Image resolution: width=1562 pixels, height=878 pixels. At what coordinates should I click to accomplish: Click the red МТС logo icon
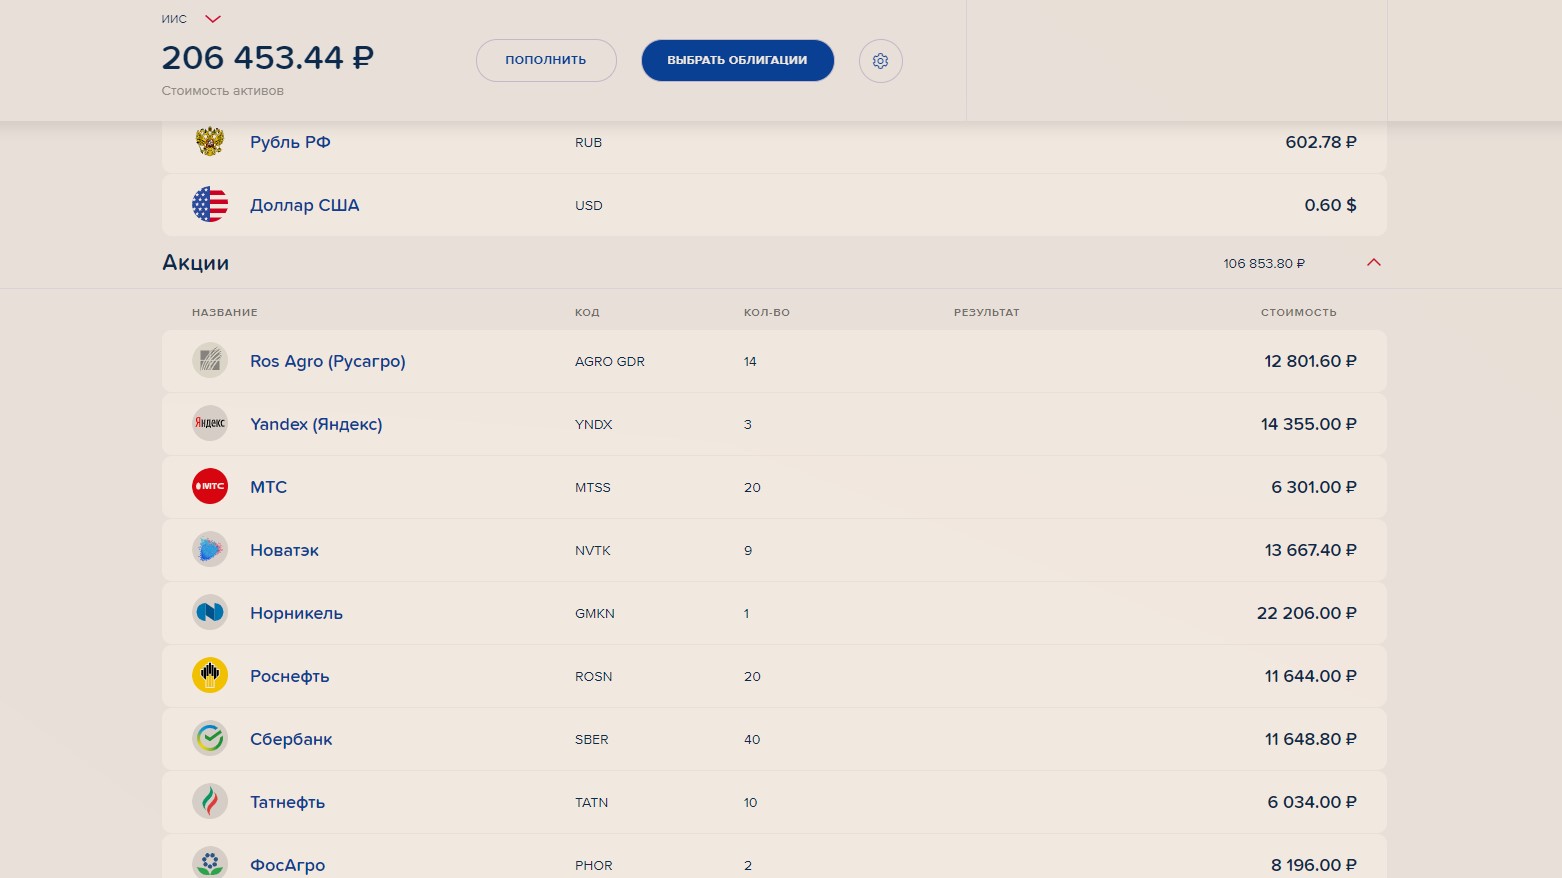click(x=210, y=486)
